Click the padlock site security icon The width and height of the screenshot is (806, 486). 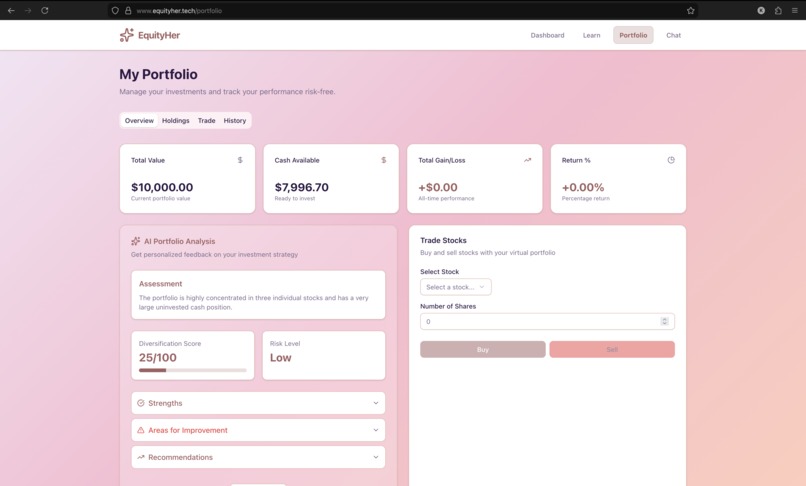128,10
